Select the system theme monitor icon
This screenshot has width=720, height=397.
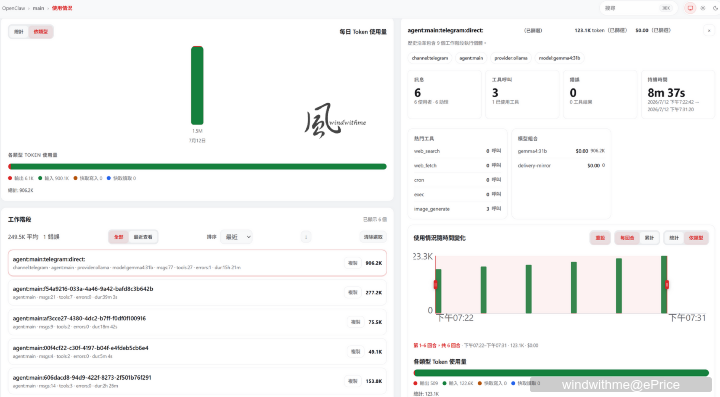click(690, 8)
